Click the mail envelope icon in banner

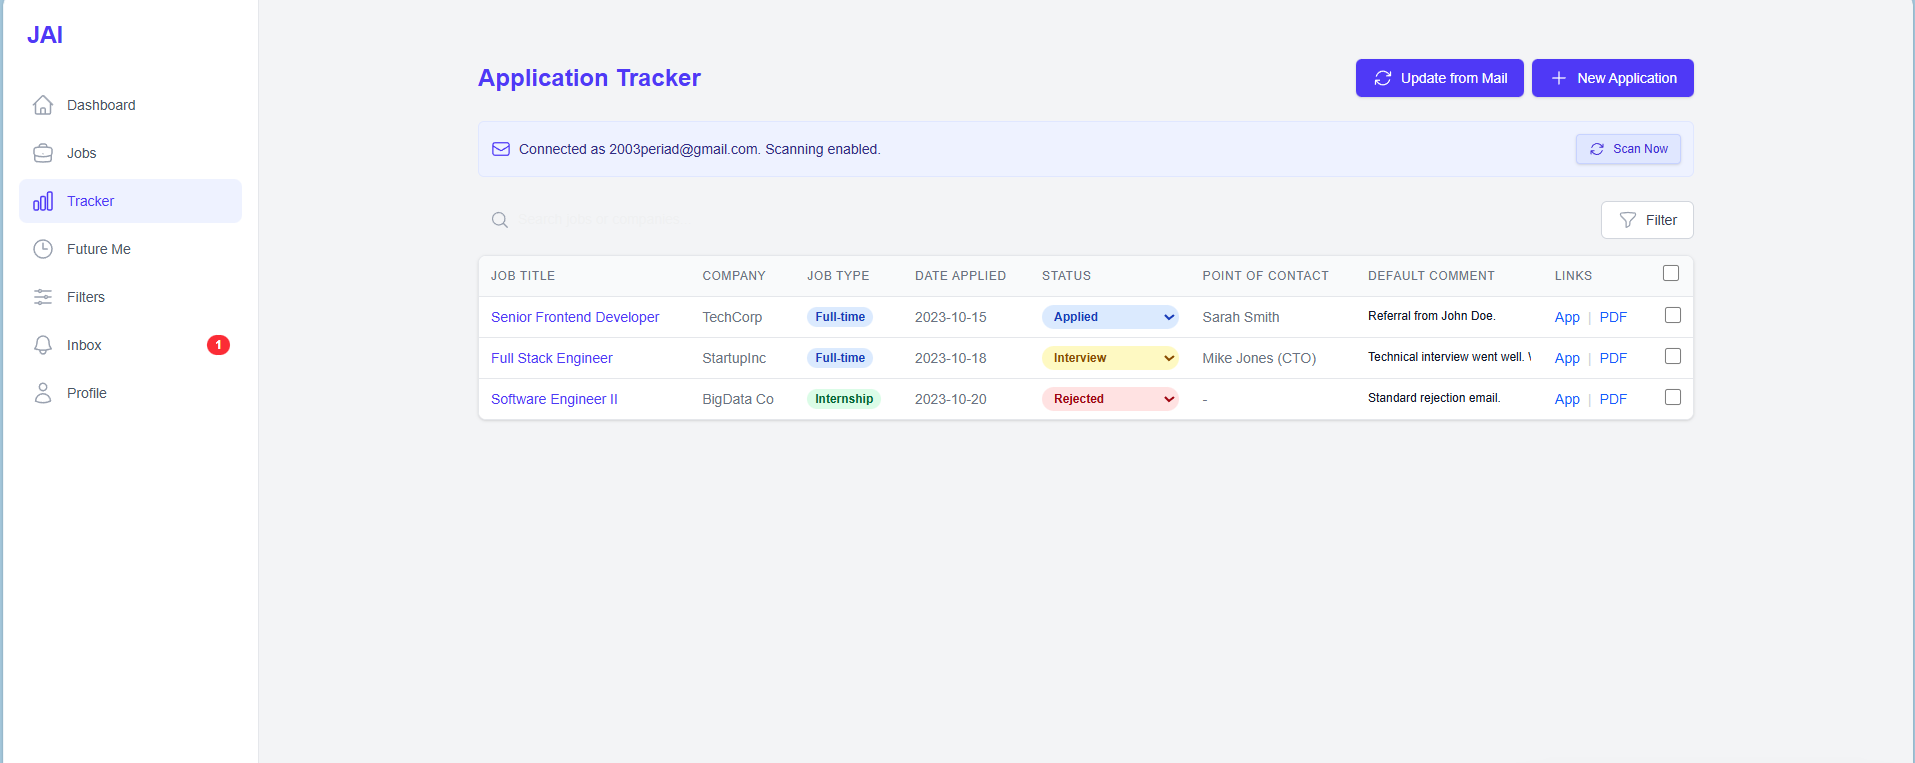pos(501,149)
